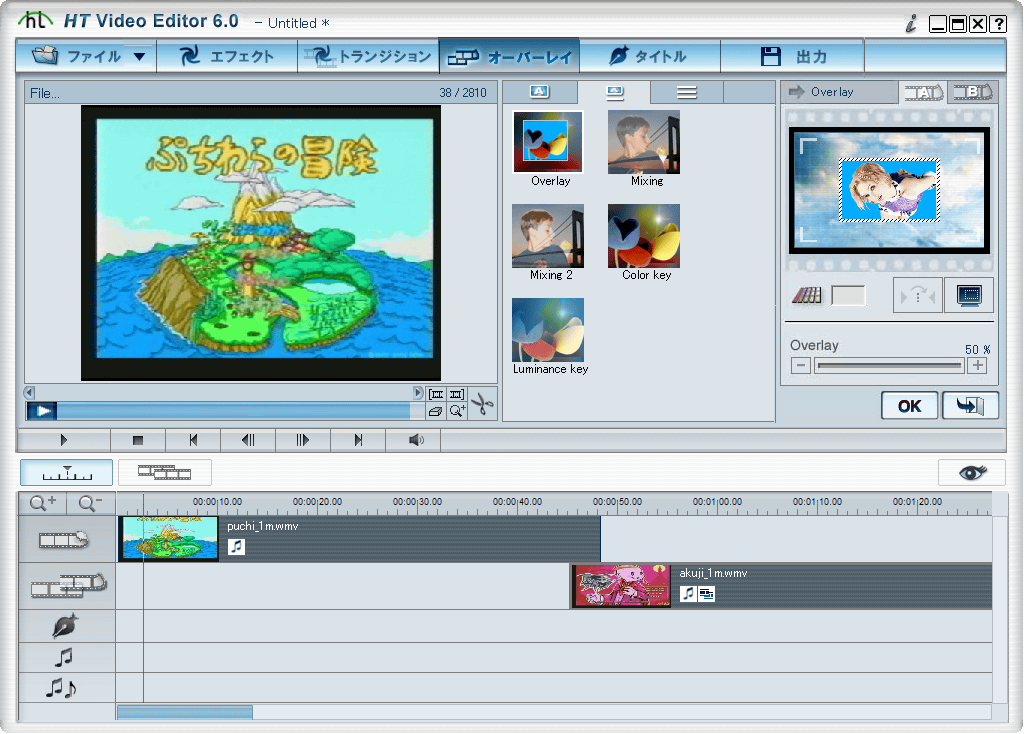Click the eraser icon below preview

(x=436, y=411)
